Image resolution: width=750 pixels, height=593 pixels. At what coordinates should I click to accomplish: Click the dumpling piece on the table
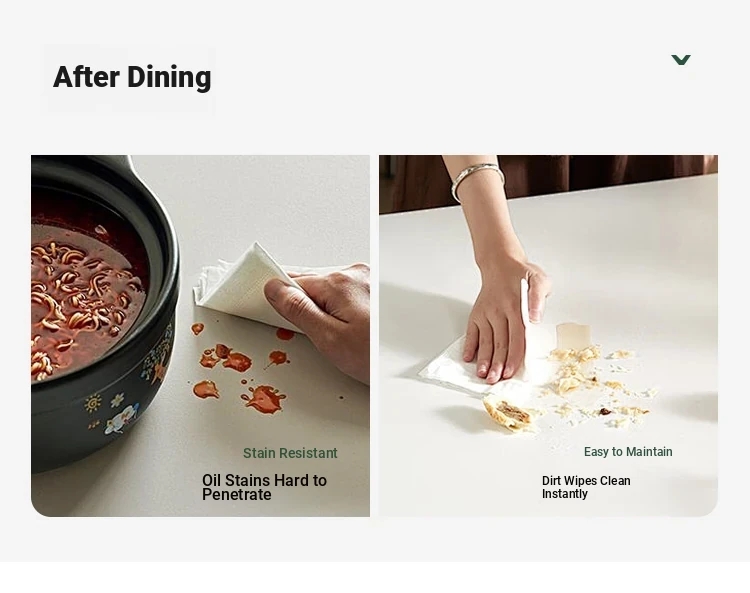point(507,414)
